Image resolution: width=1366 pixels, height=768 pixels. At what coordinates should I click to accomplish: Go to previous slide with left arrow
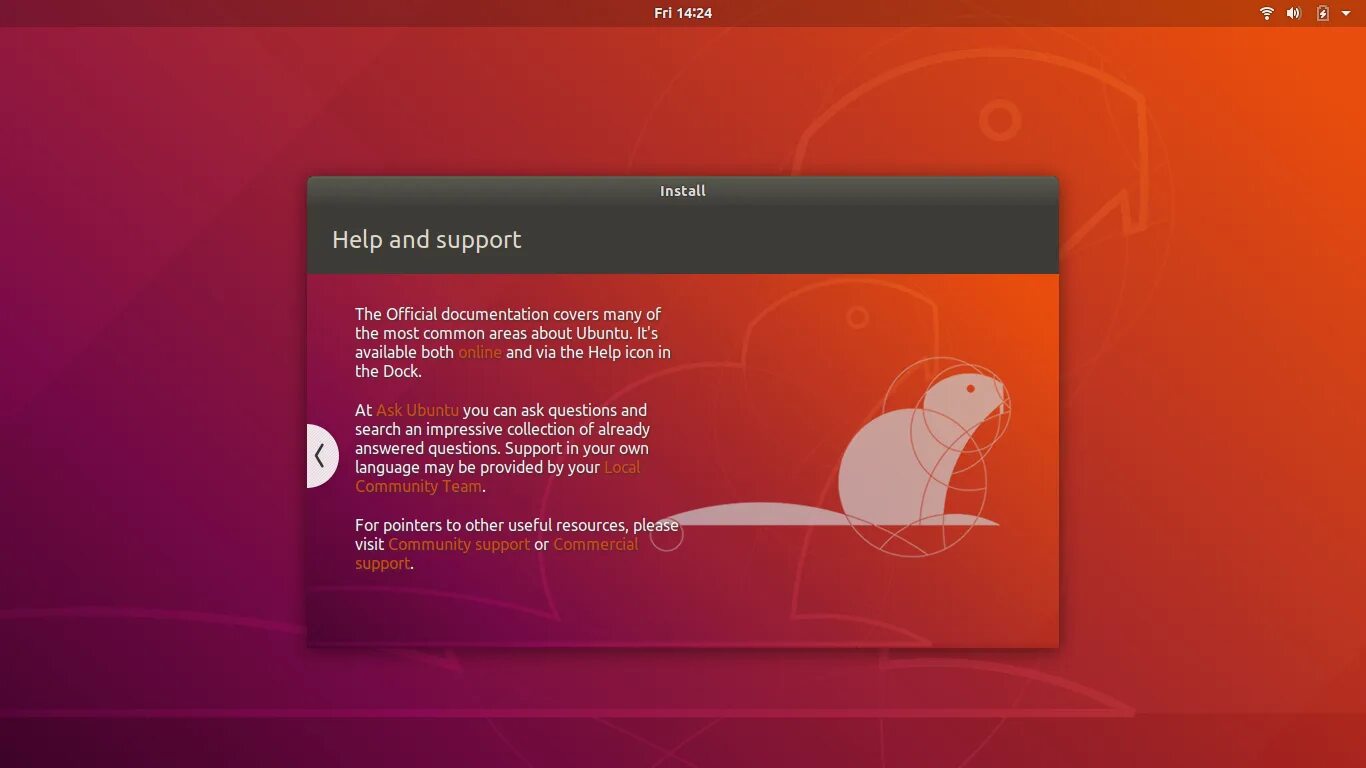tap(321, 456)
